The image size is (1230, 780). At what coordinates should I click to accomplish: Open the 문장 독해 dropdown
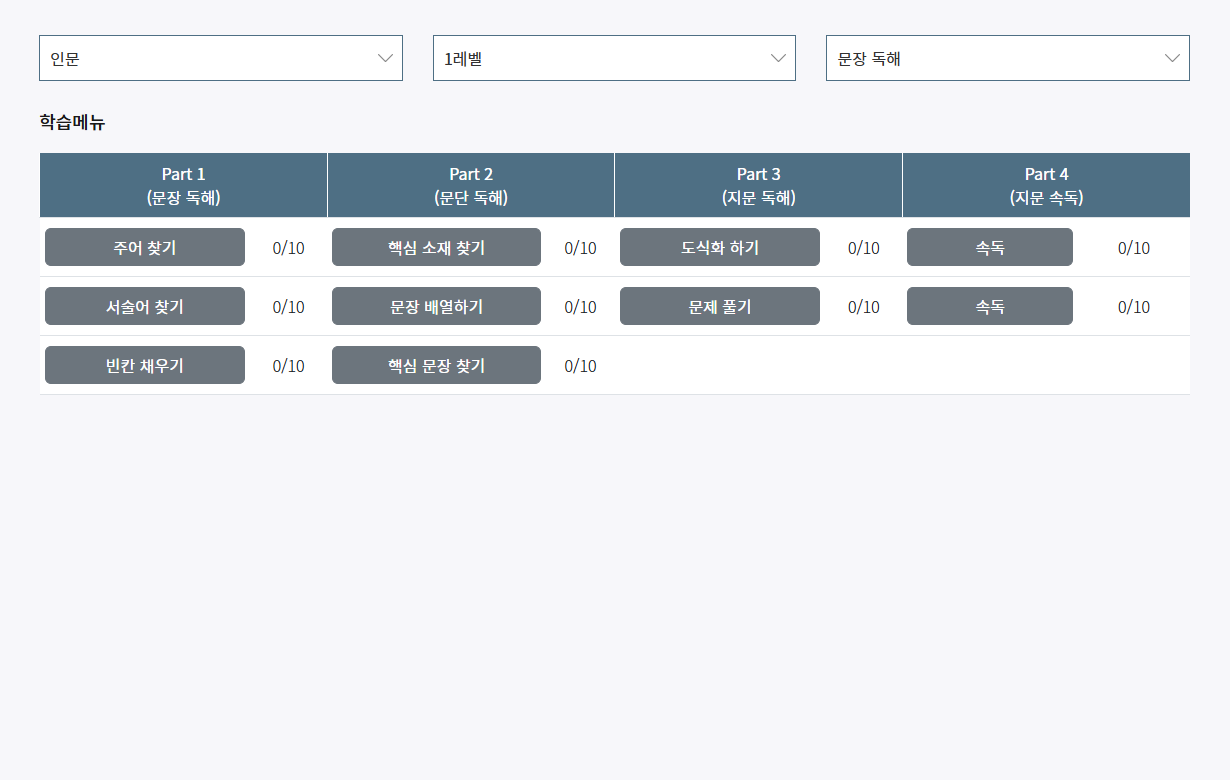click(1007, 57)
